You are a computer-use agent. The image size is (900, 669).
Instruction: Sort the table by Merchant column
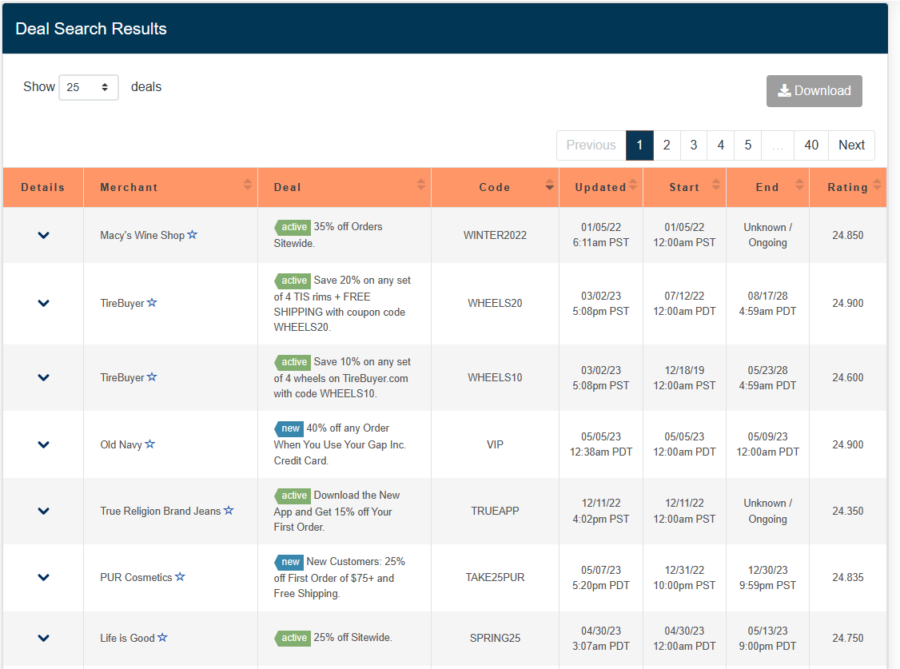pos(246,186)
